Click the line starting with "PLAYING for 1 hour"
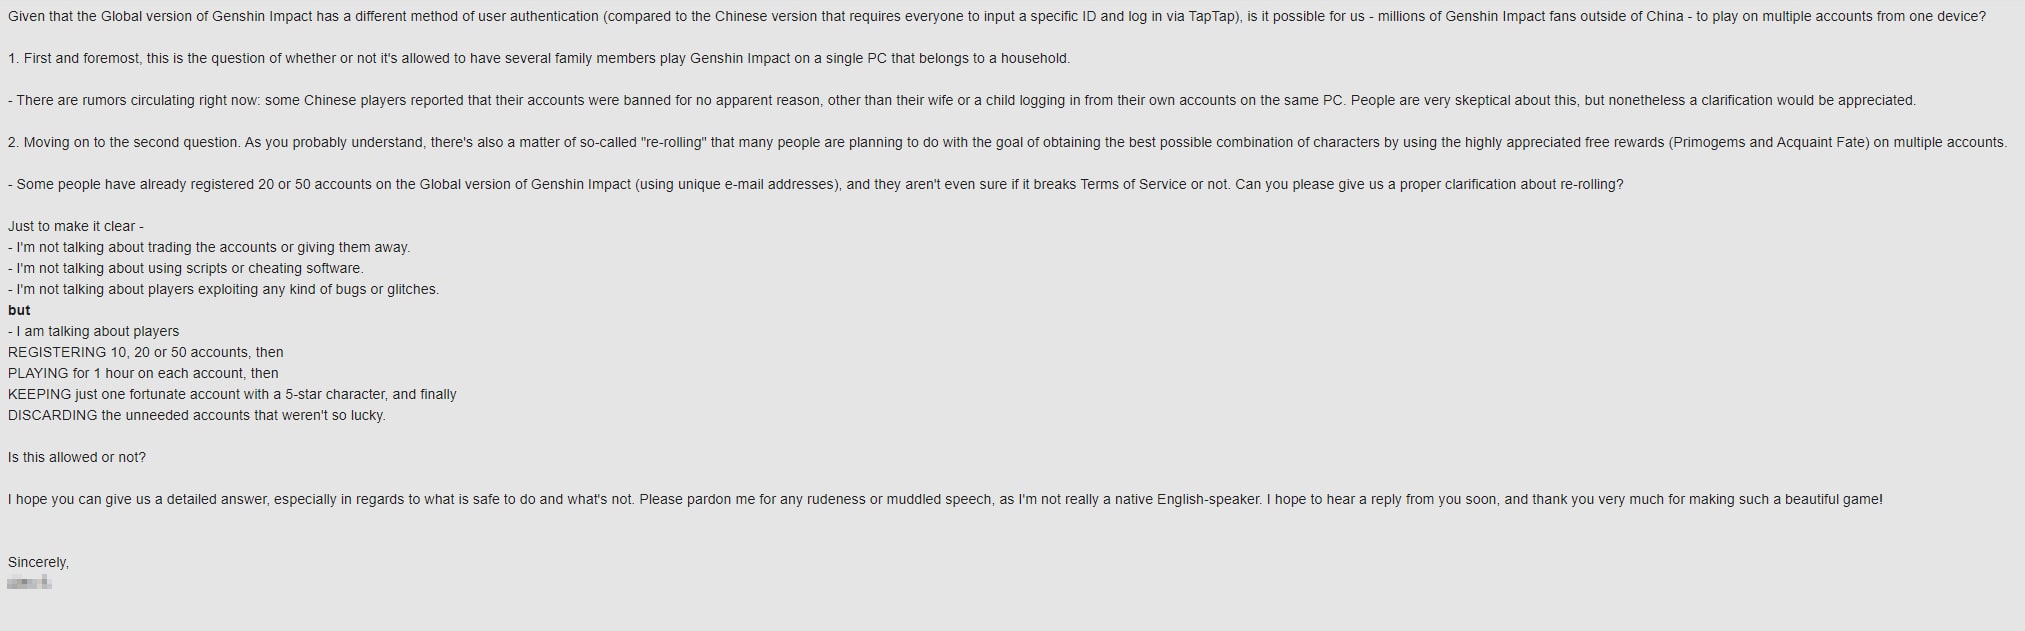This screenshot has height=631, width=2025. 143,373
